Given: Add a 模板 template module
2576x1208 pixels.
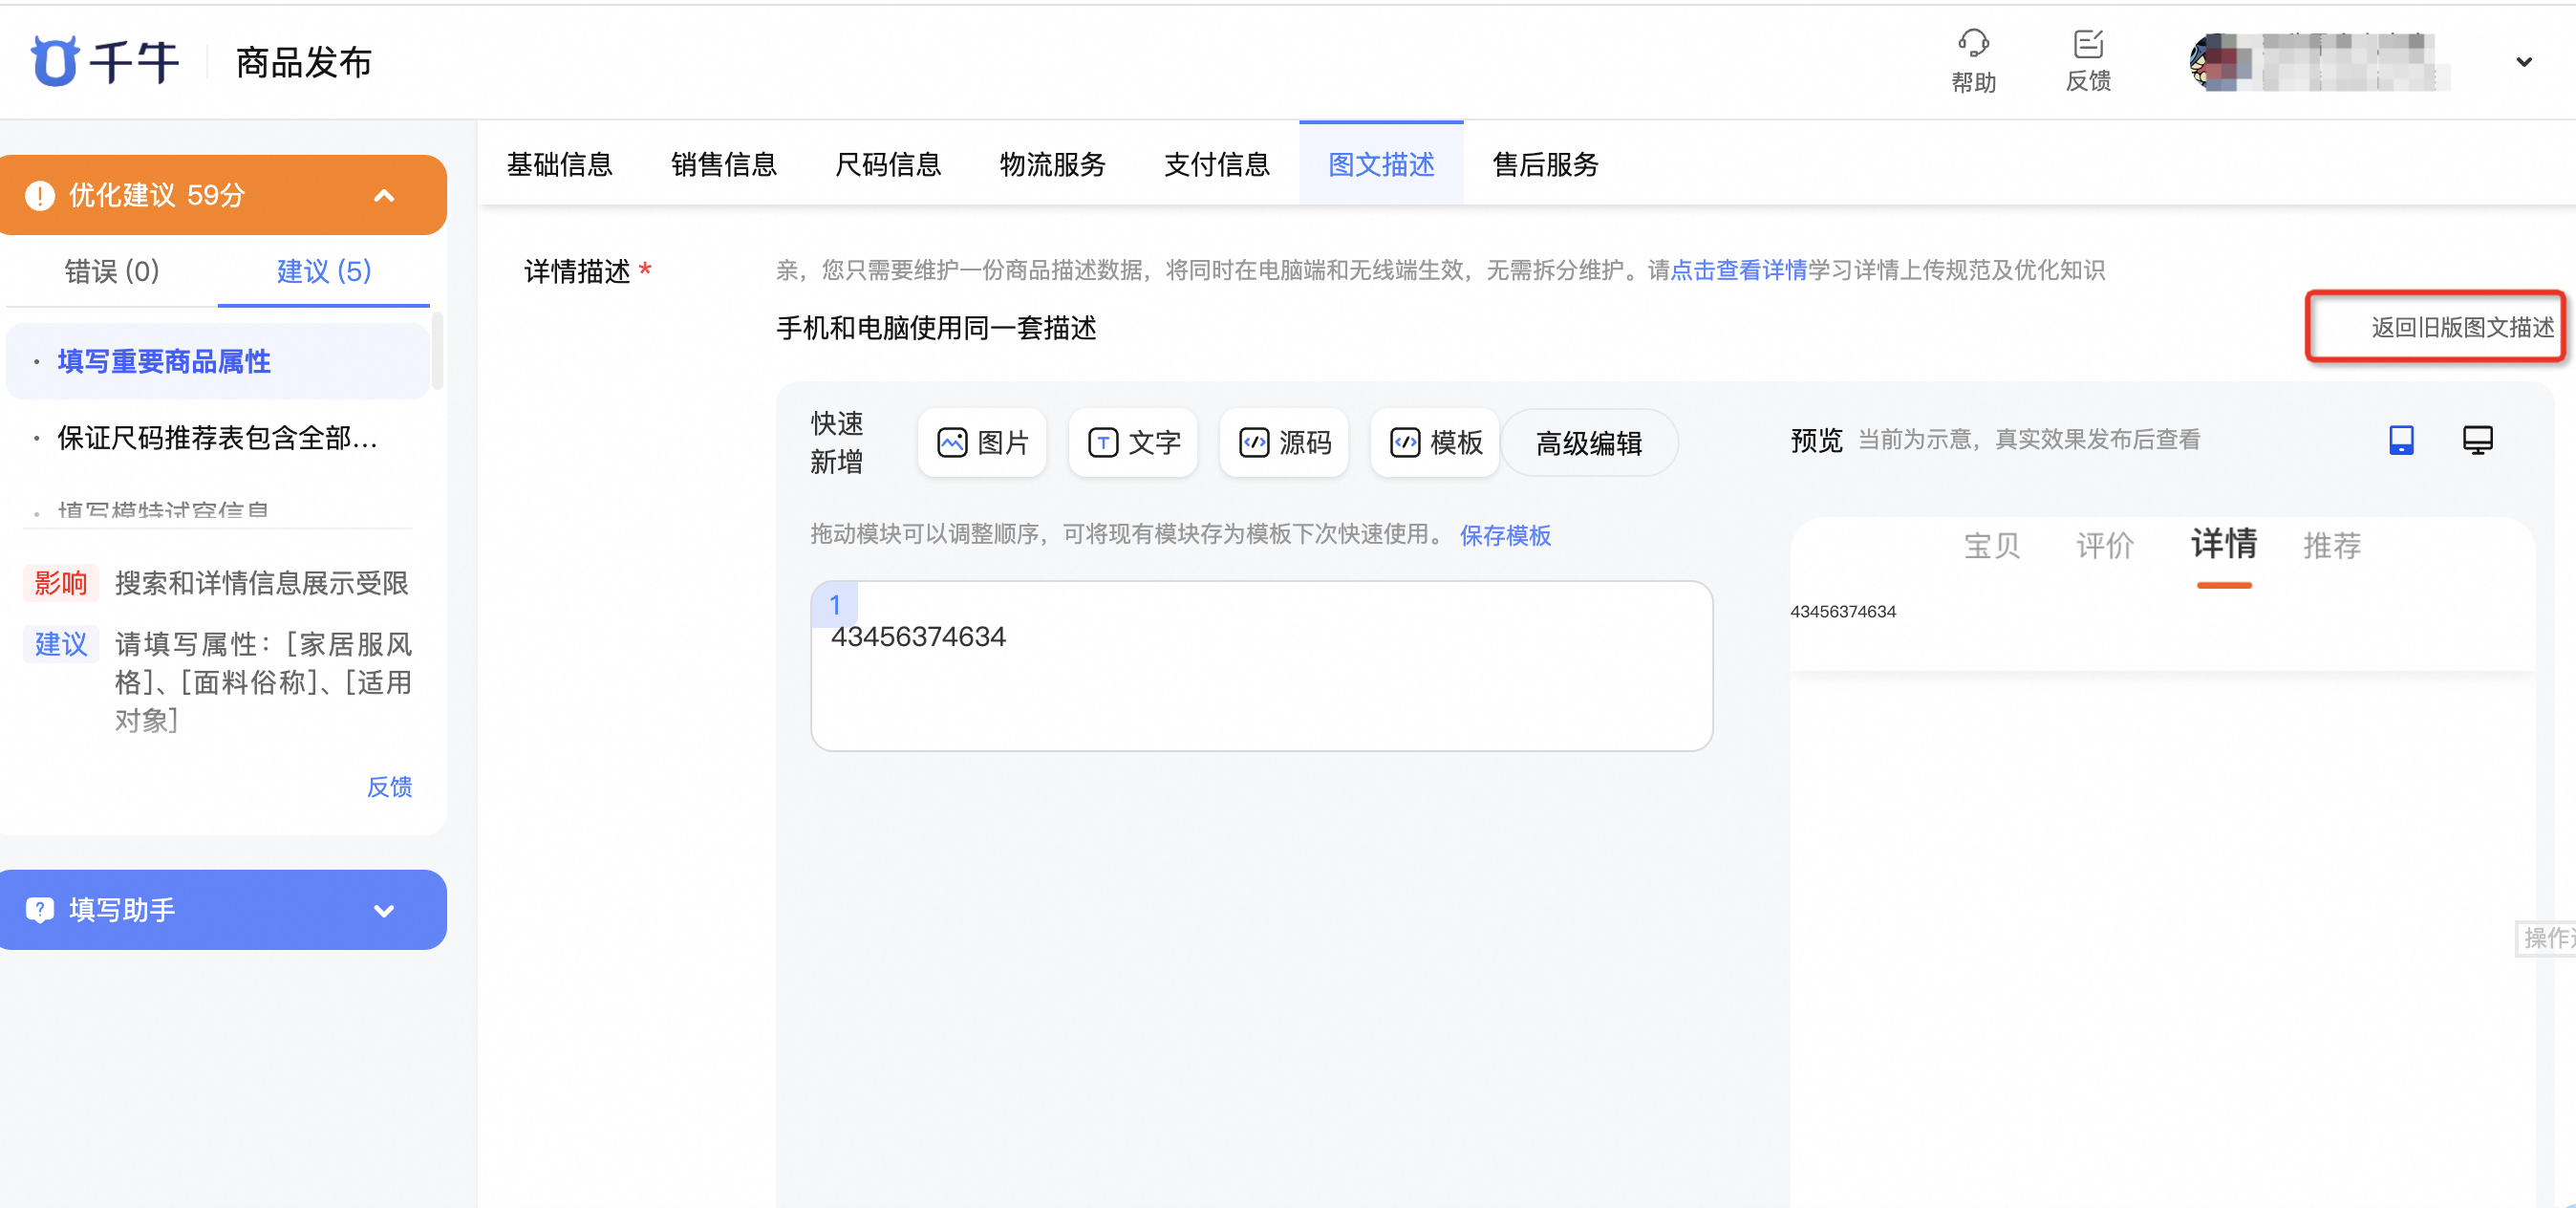Looking at the screenshot, I should tap(1435, 442).
